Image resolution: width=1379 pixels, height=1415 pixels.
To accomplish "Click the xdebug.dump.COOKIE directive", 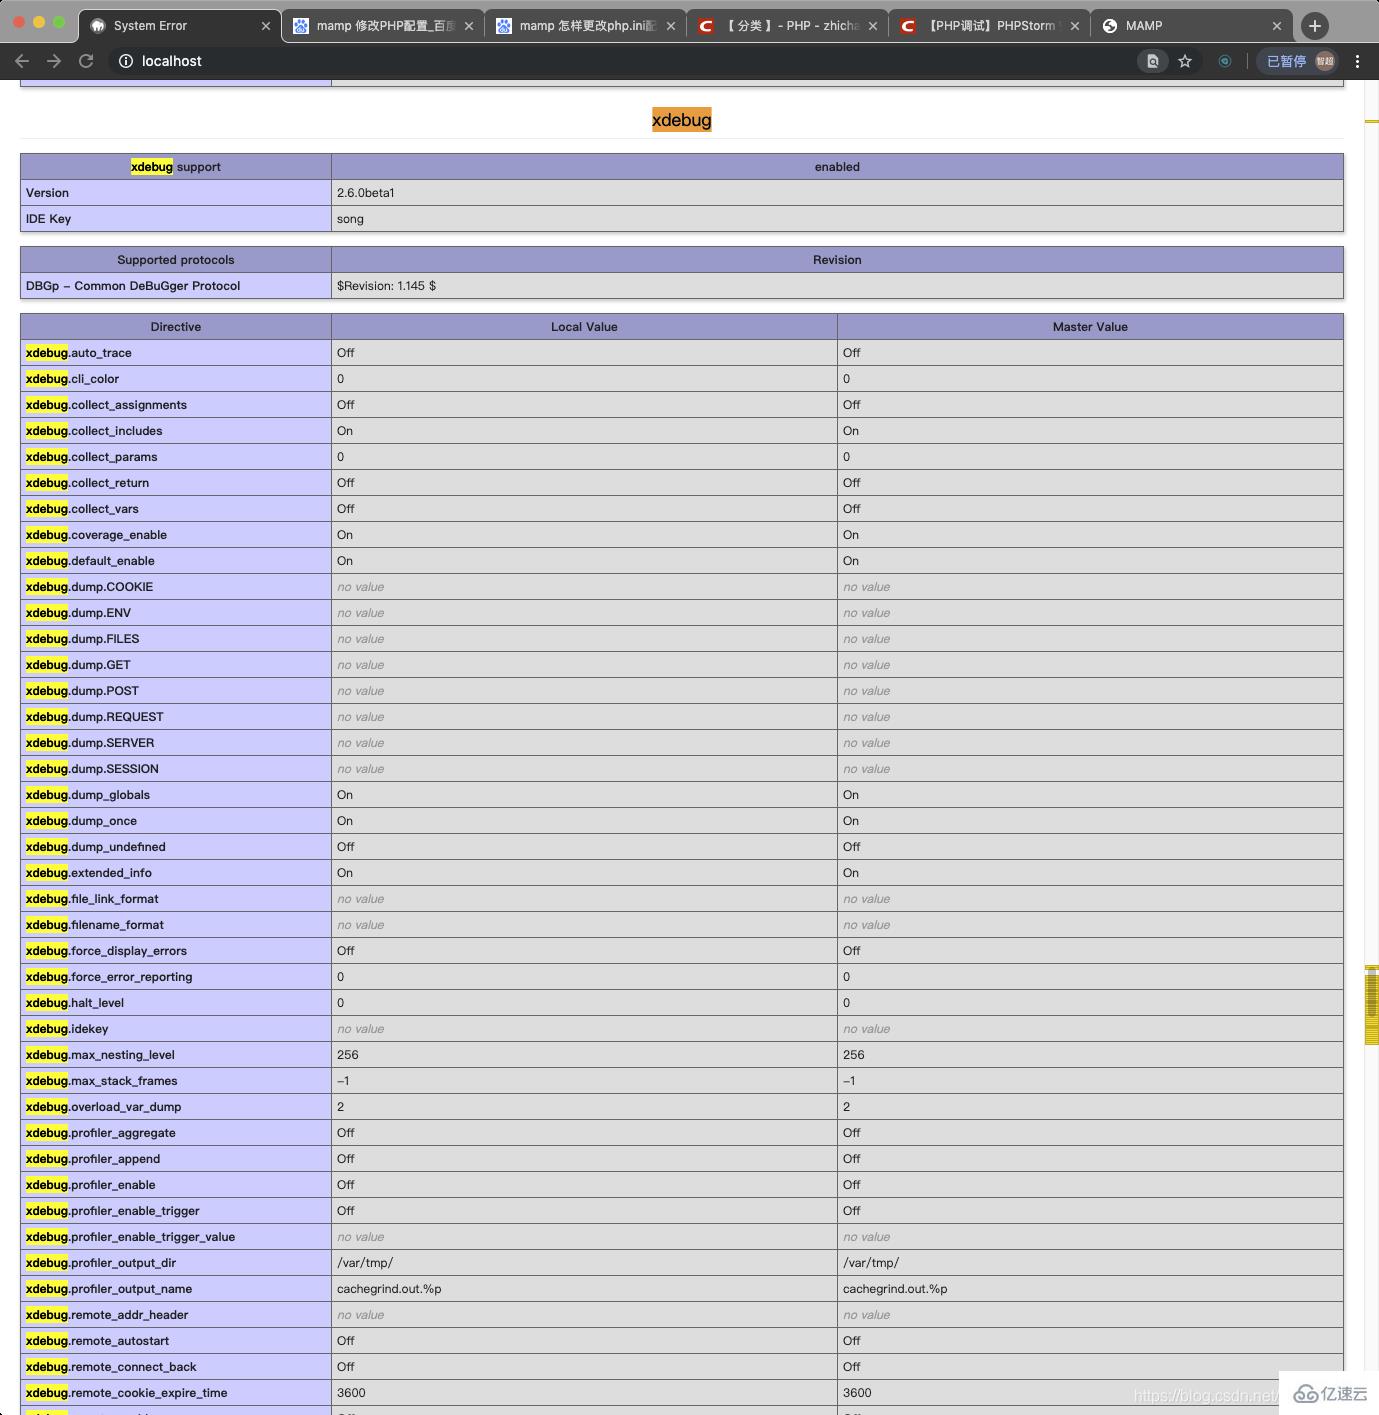I will click(x=90, y=587).
